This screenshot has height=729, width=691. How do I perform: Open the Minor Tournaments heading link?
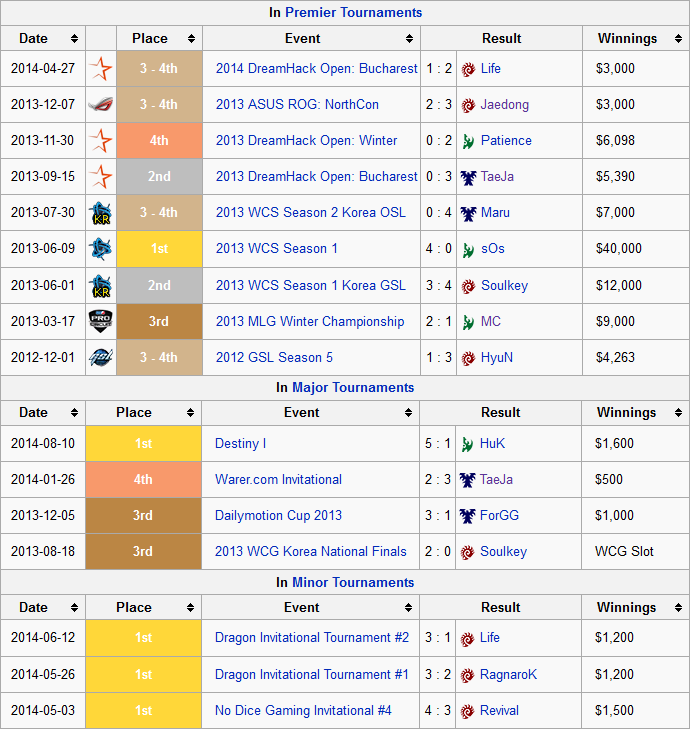coord(353,582)
